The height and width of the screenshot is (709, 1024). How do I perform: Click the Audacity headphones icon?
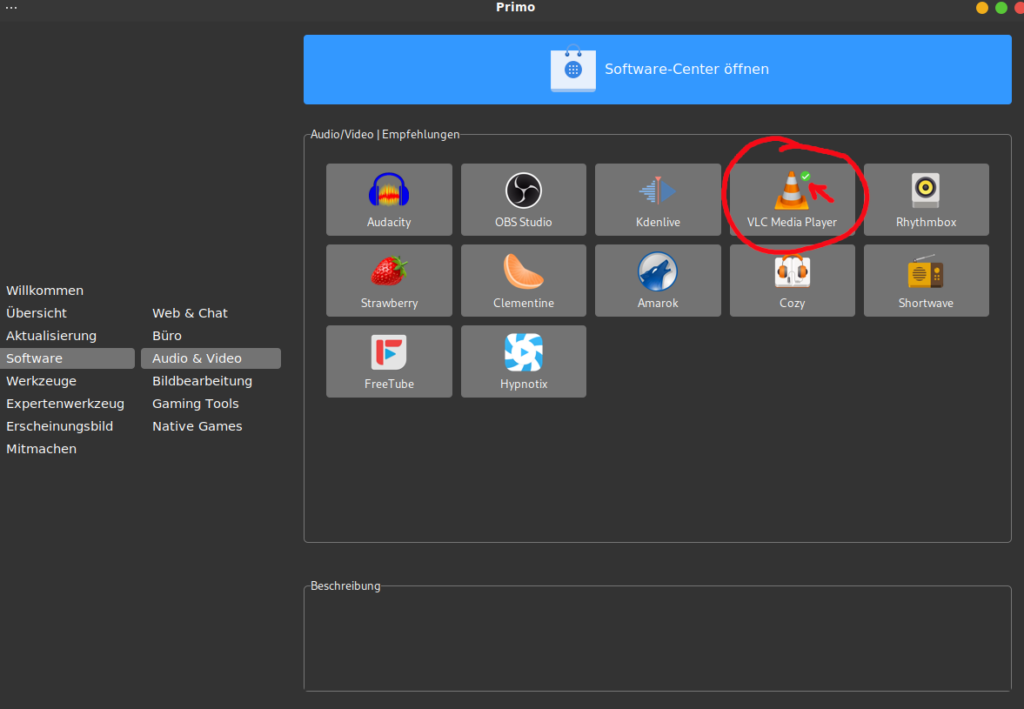389,190
